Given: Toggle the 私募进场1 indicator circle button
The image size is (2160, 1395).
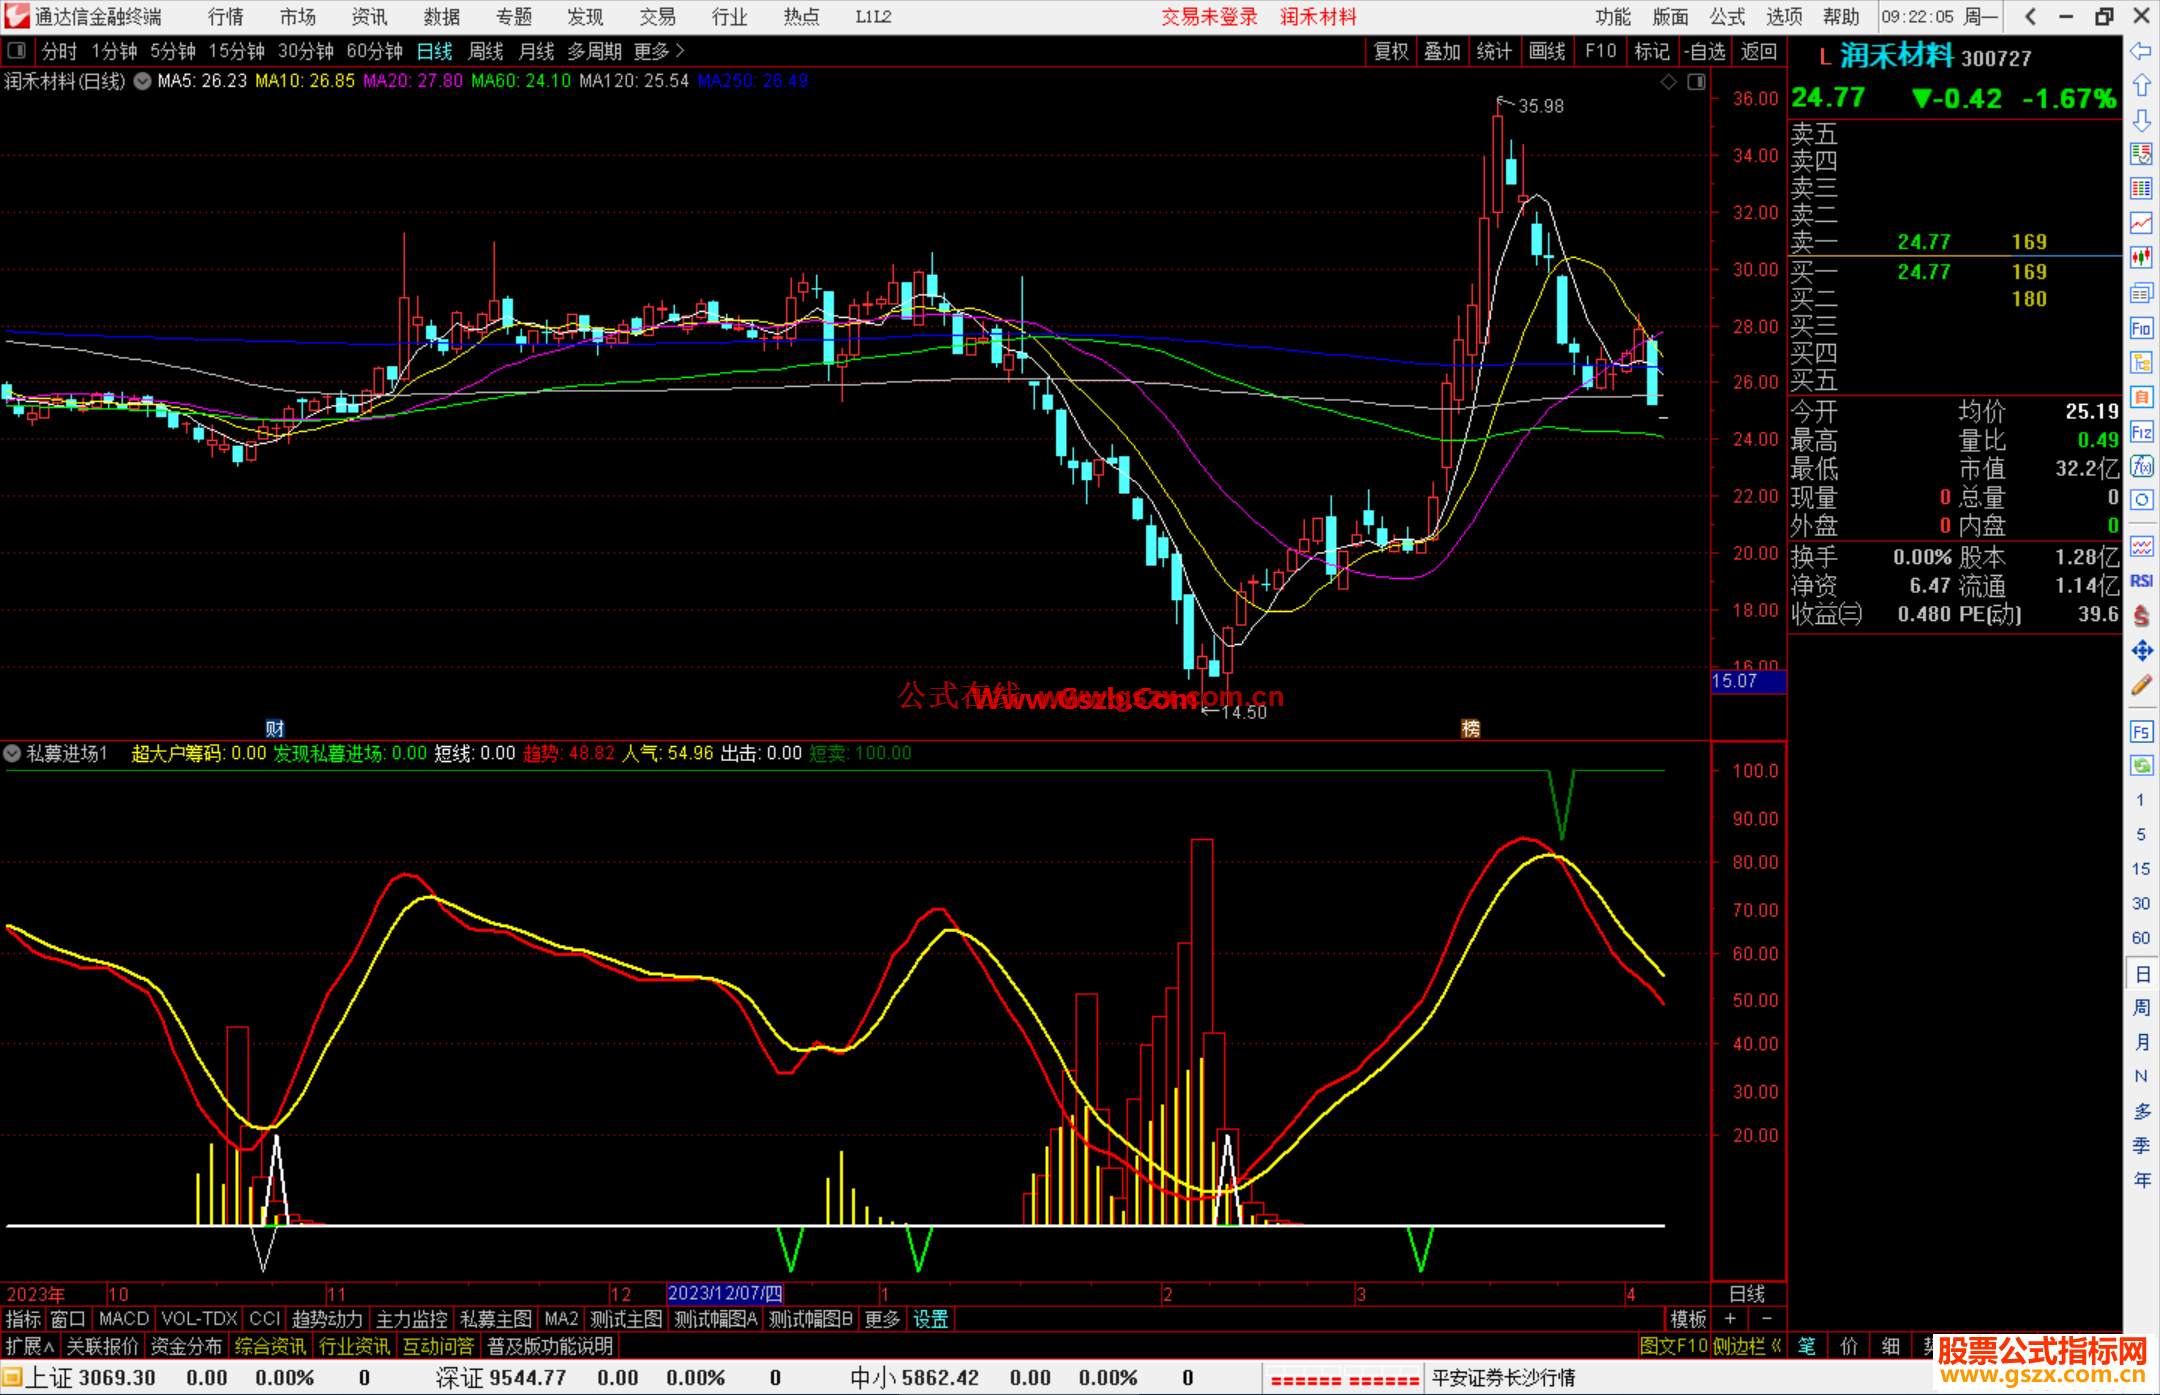Looking at the screenshot, I should pos(13,753).
